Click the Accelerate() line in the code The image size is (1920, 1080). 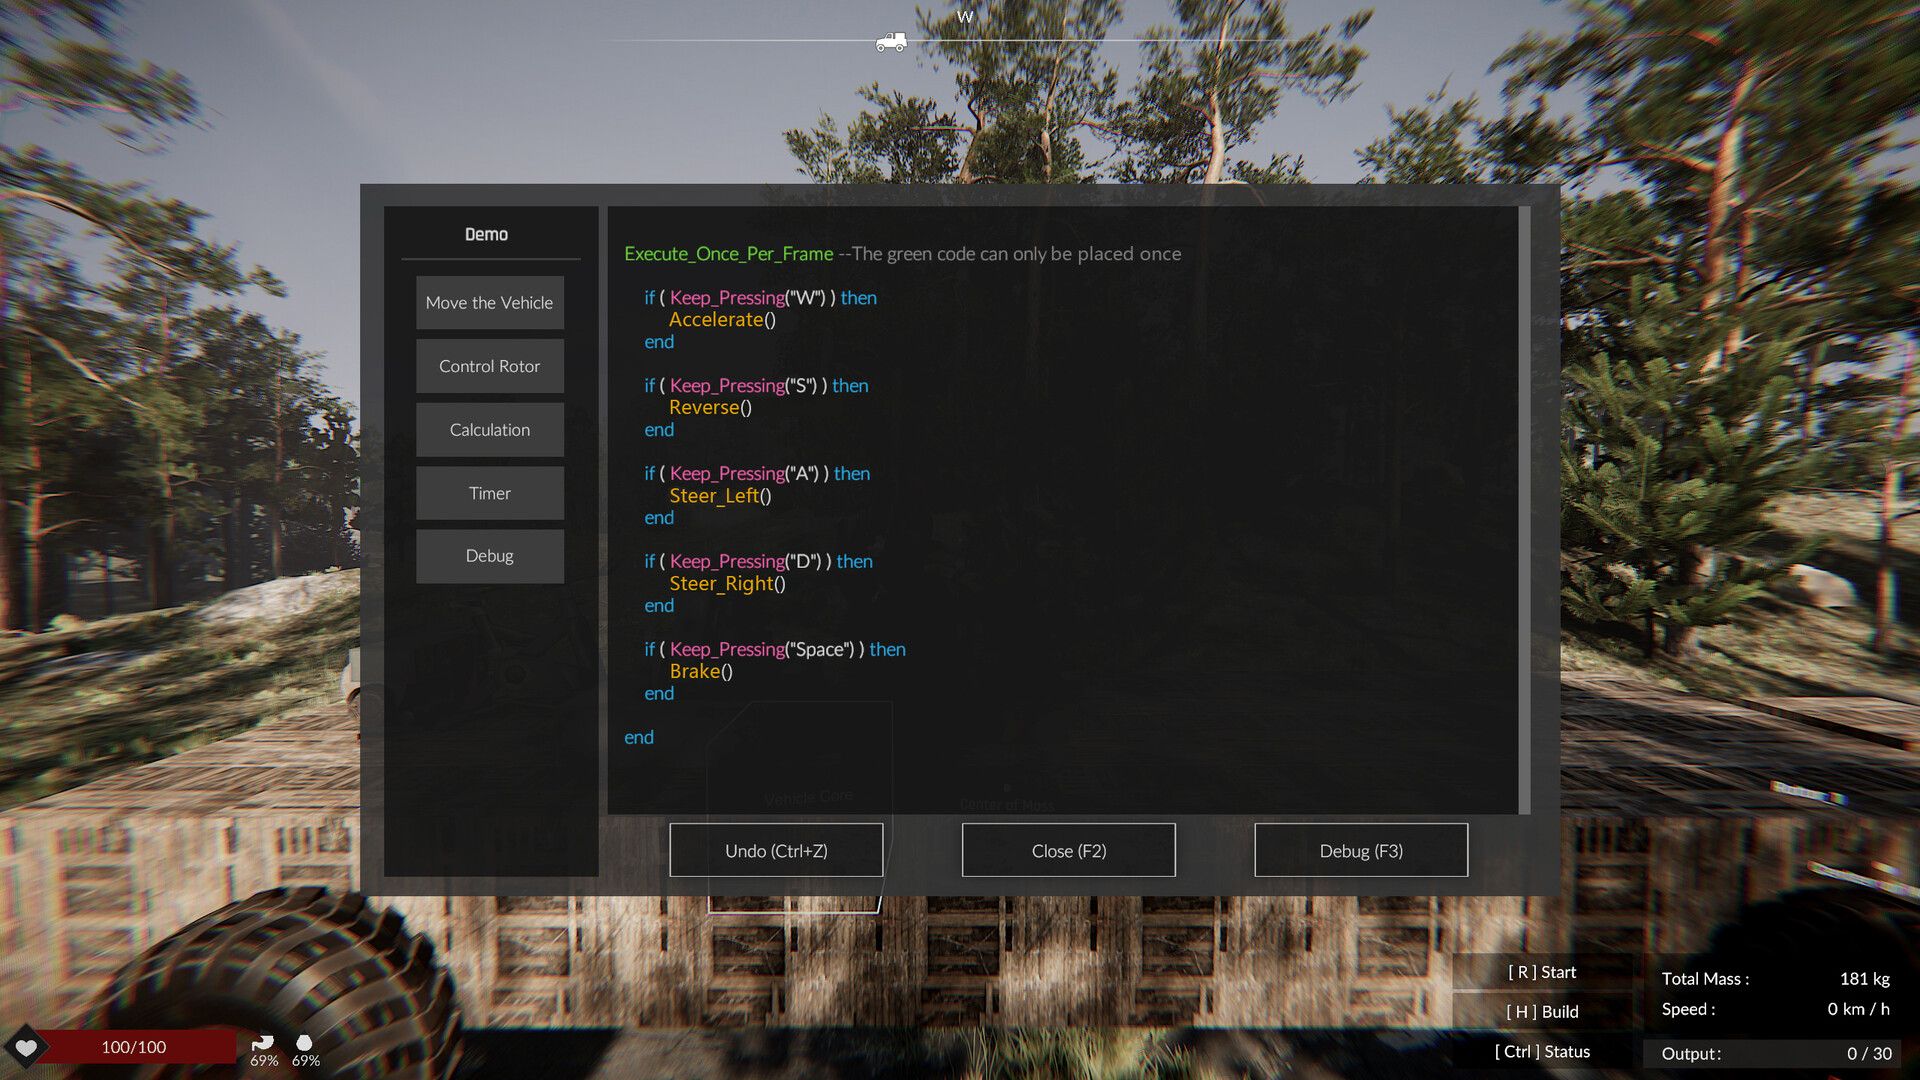(x=721, y=320)
